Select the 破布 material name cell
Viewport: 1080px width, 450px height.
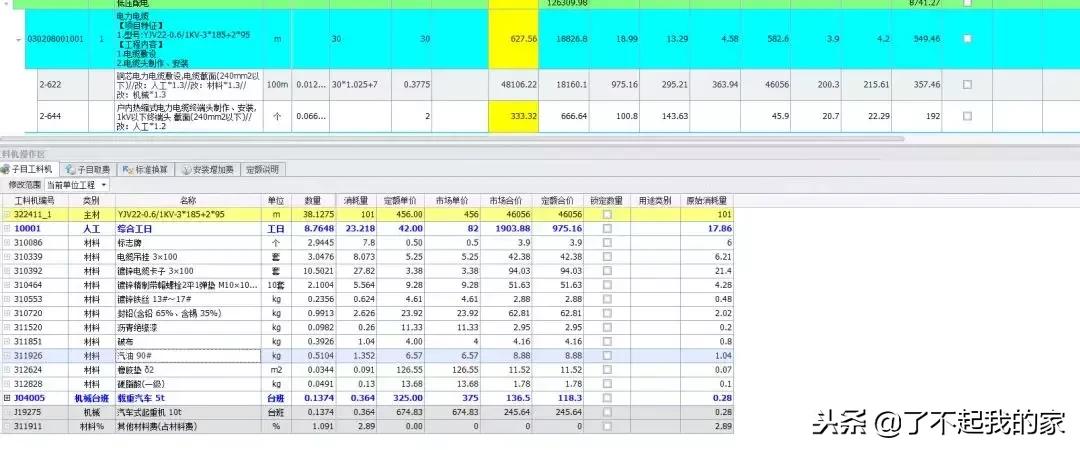pyautogui.click(x=188, y=341)
